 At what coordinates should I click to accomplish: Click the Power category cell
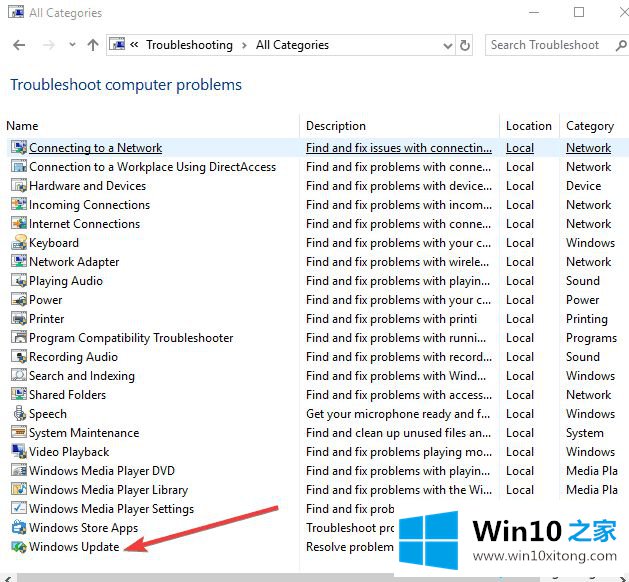[x=582, y=300]
